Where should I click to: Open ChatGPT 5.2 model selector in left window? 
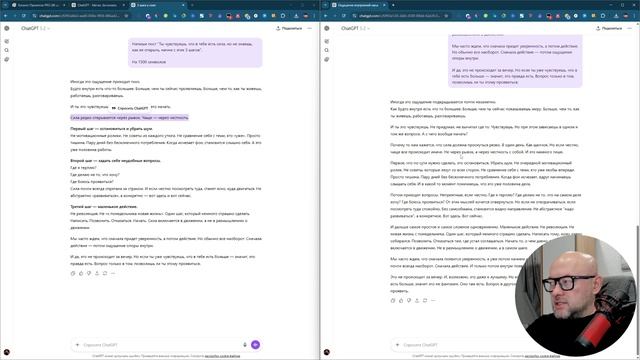(36, 28)
